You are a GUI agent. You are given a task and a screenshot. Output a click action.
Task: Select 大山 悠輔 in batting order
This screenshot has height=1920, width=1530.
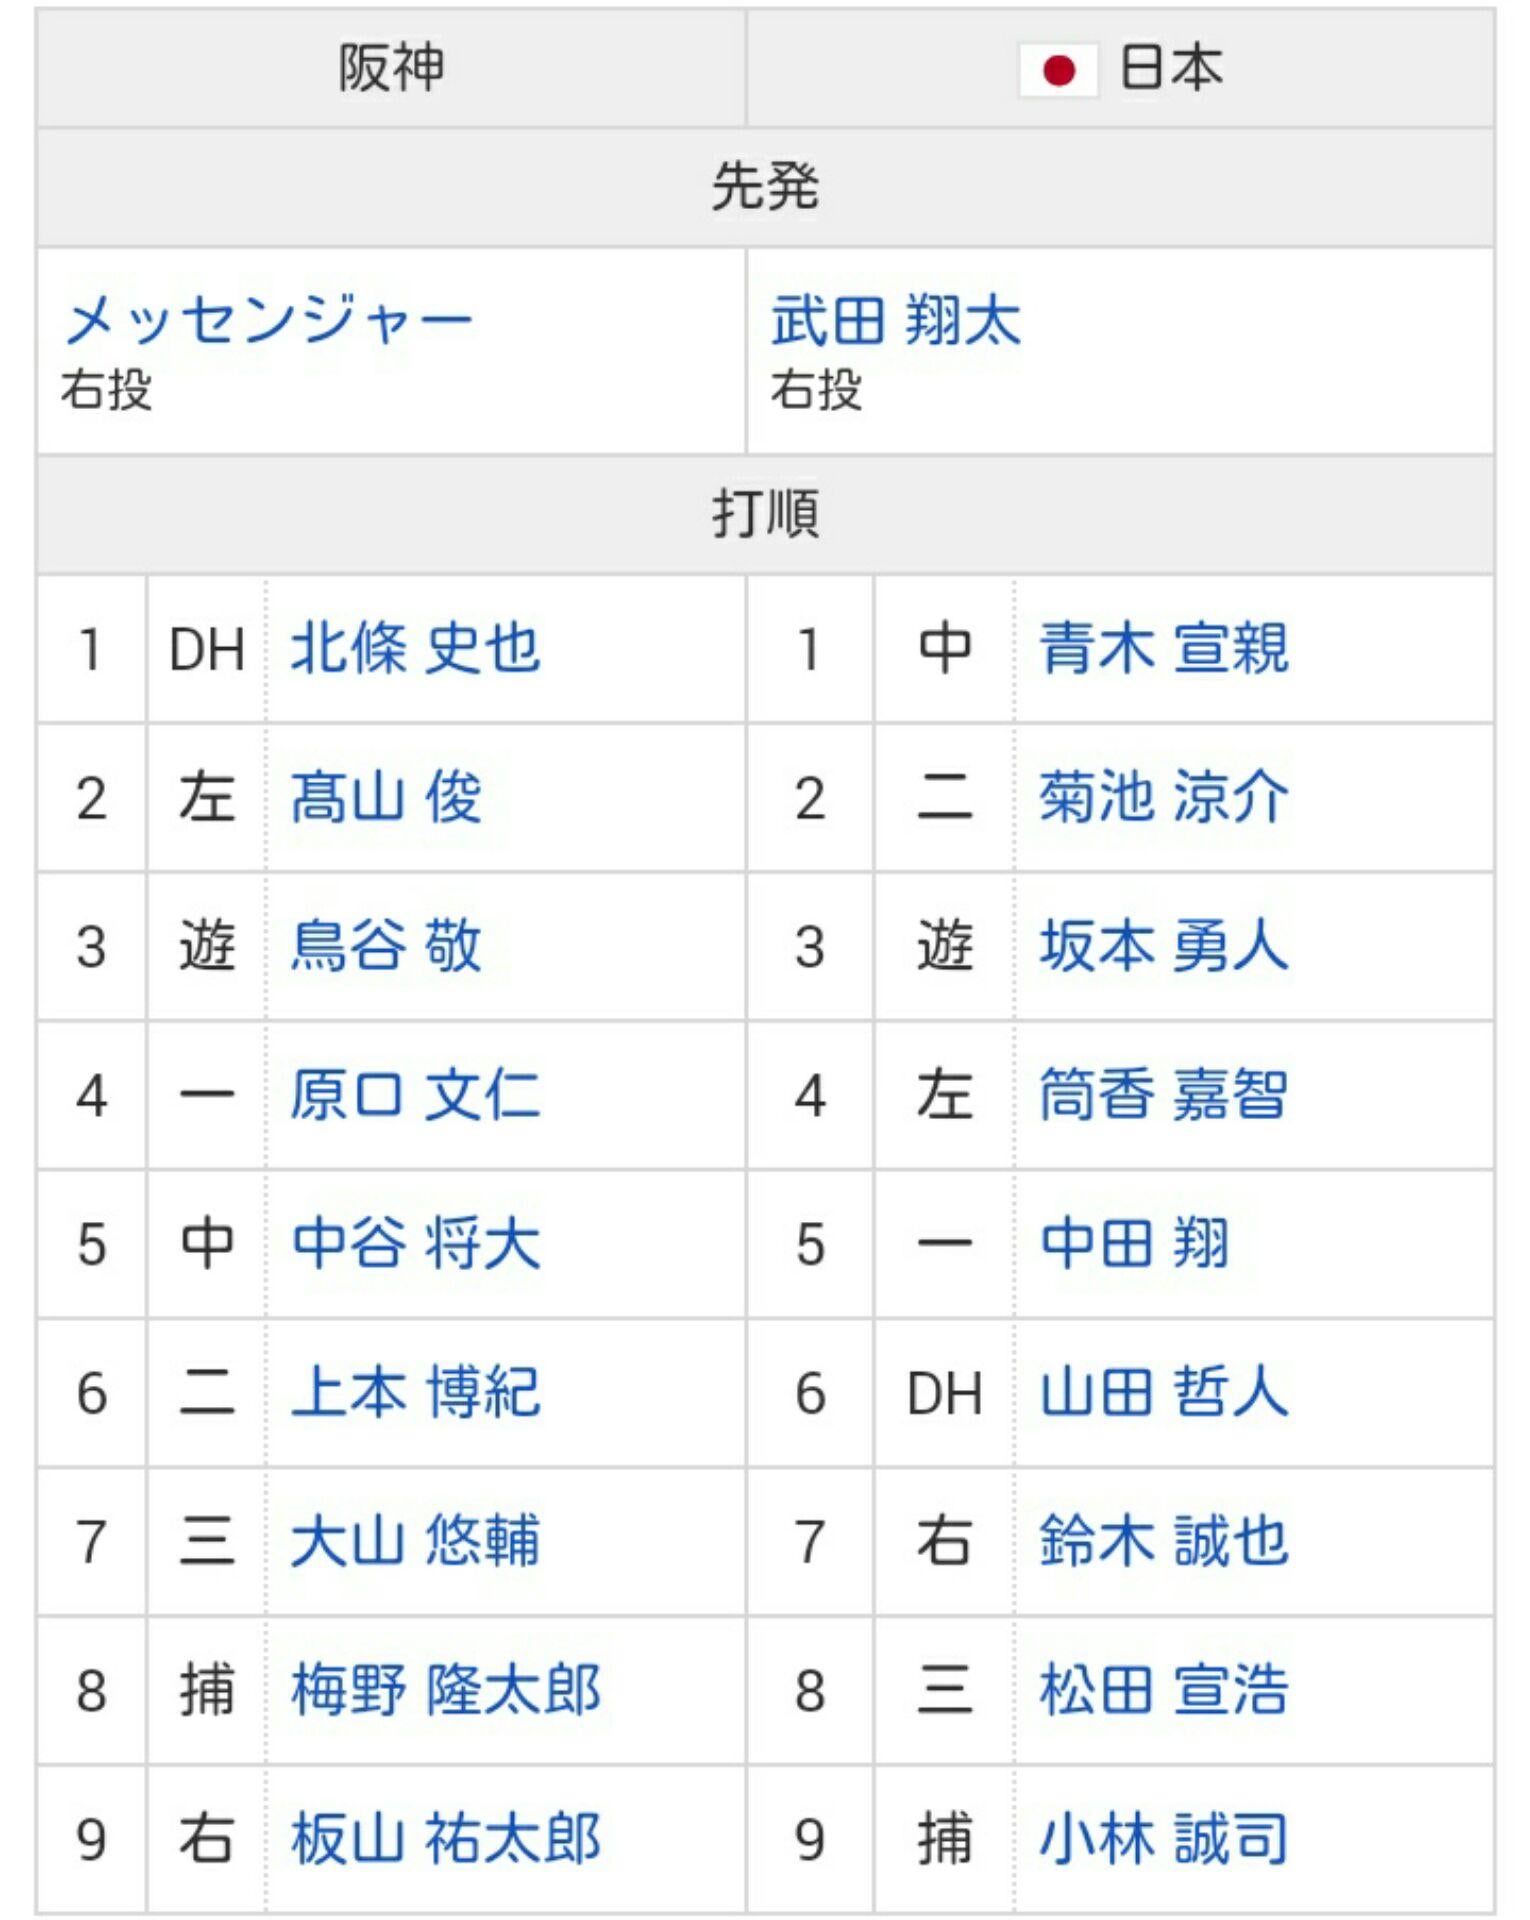point(415,1541)
